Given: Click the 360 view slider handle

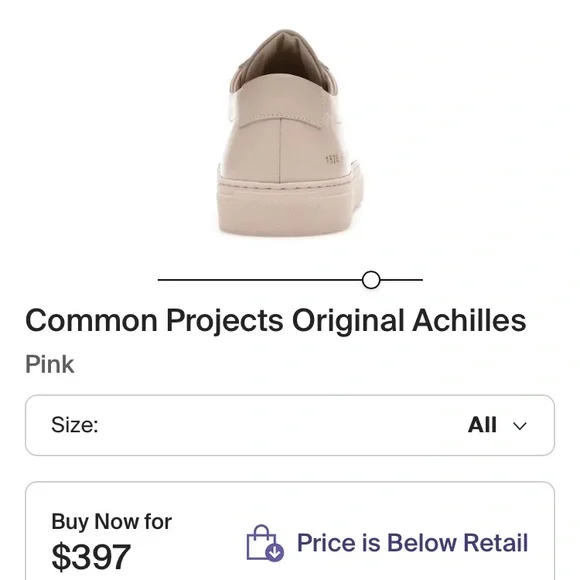Looking at the screenshot, I should click(371, 280).
